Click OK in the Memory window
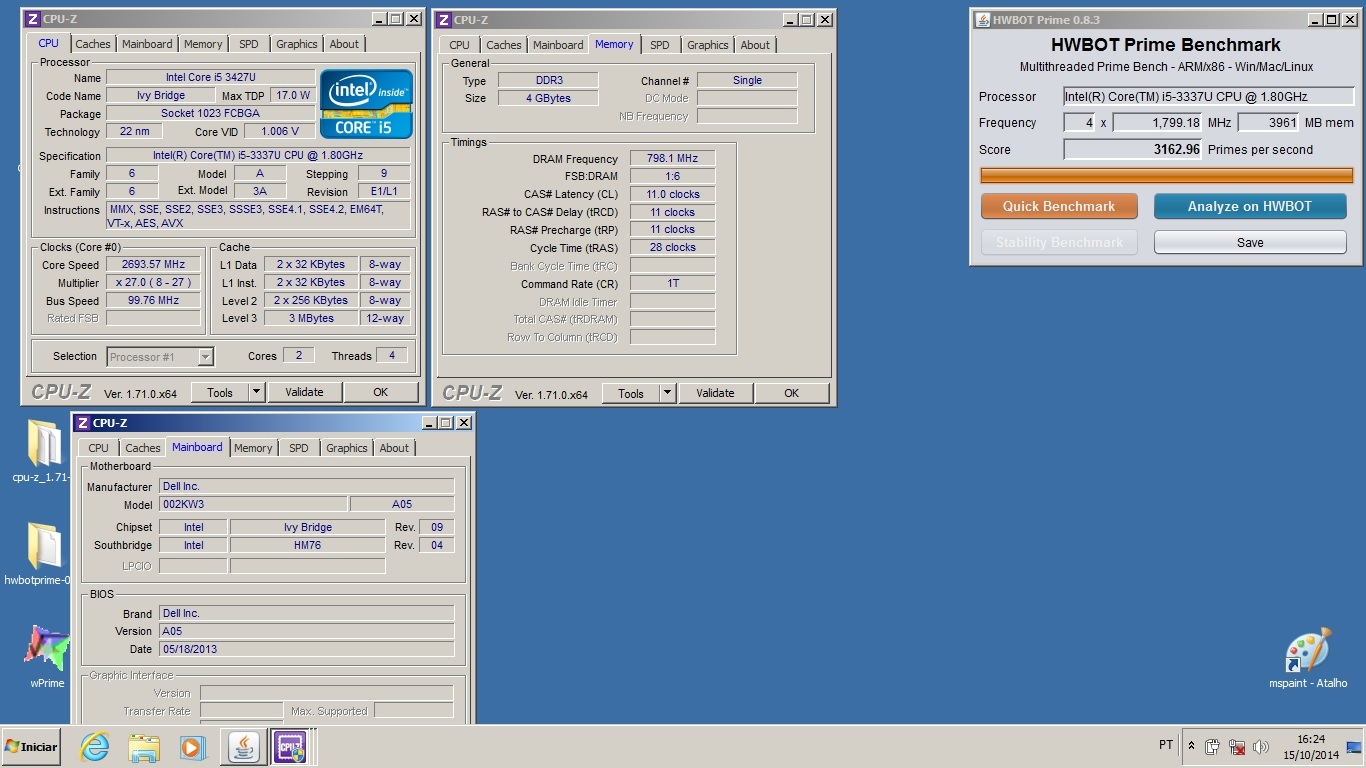This screenshot has height=768, width=1366. point(791,393)
